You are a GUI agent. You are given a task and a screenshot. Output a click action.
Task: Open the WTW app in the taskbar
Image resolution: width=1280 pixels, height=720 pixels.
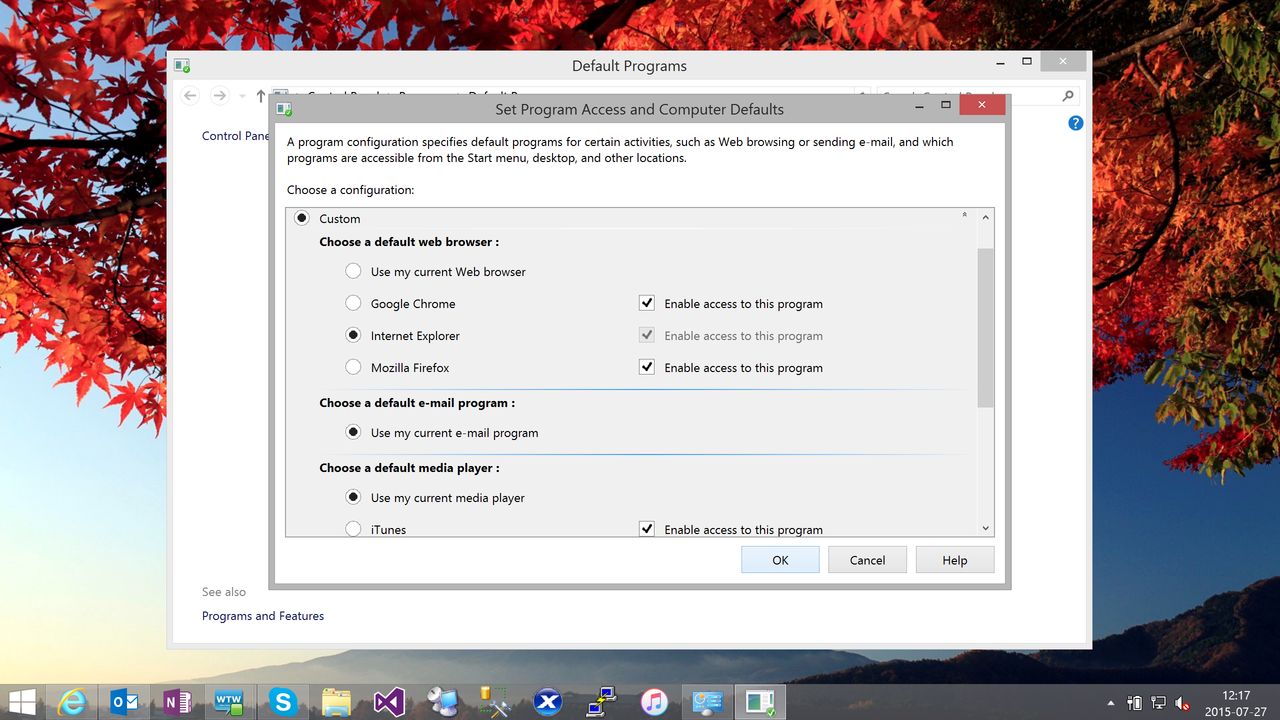click(229, 702)
